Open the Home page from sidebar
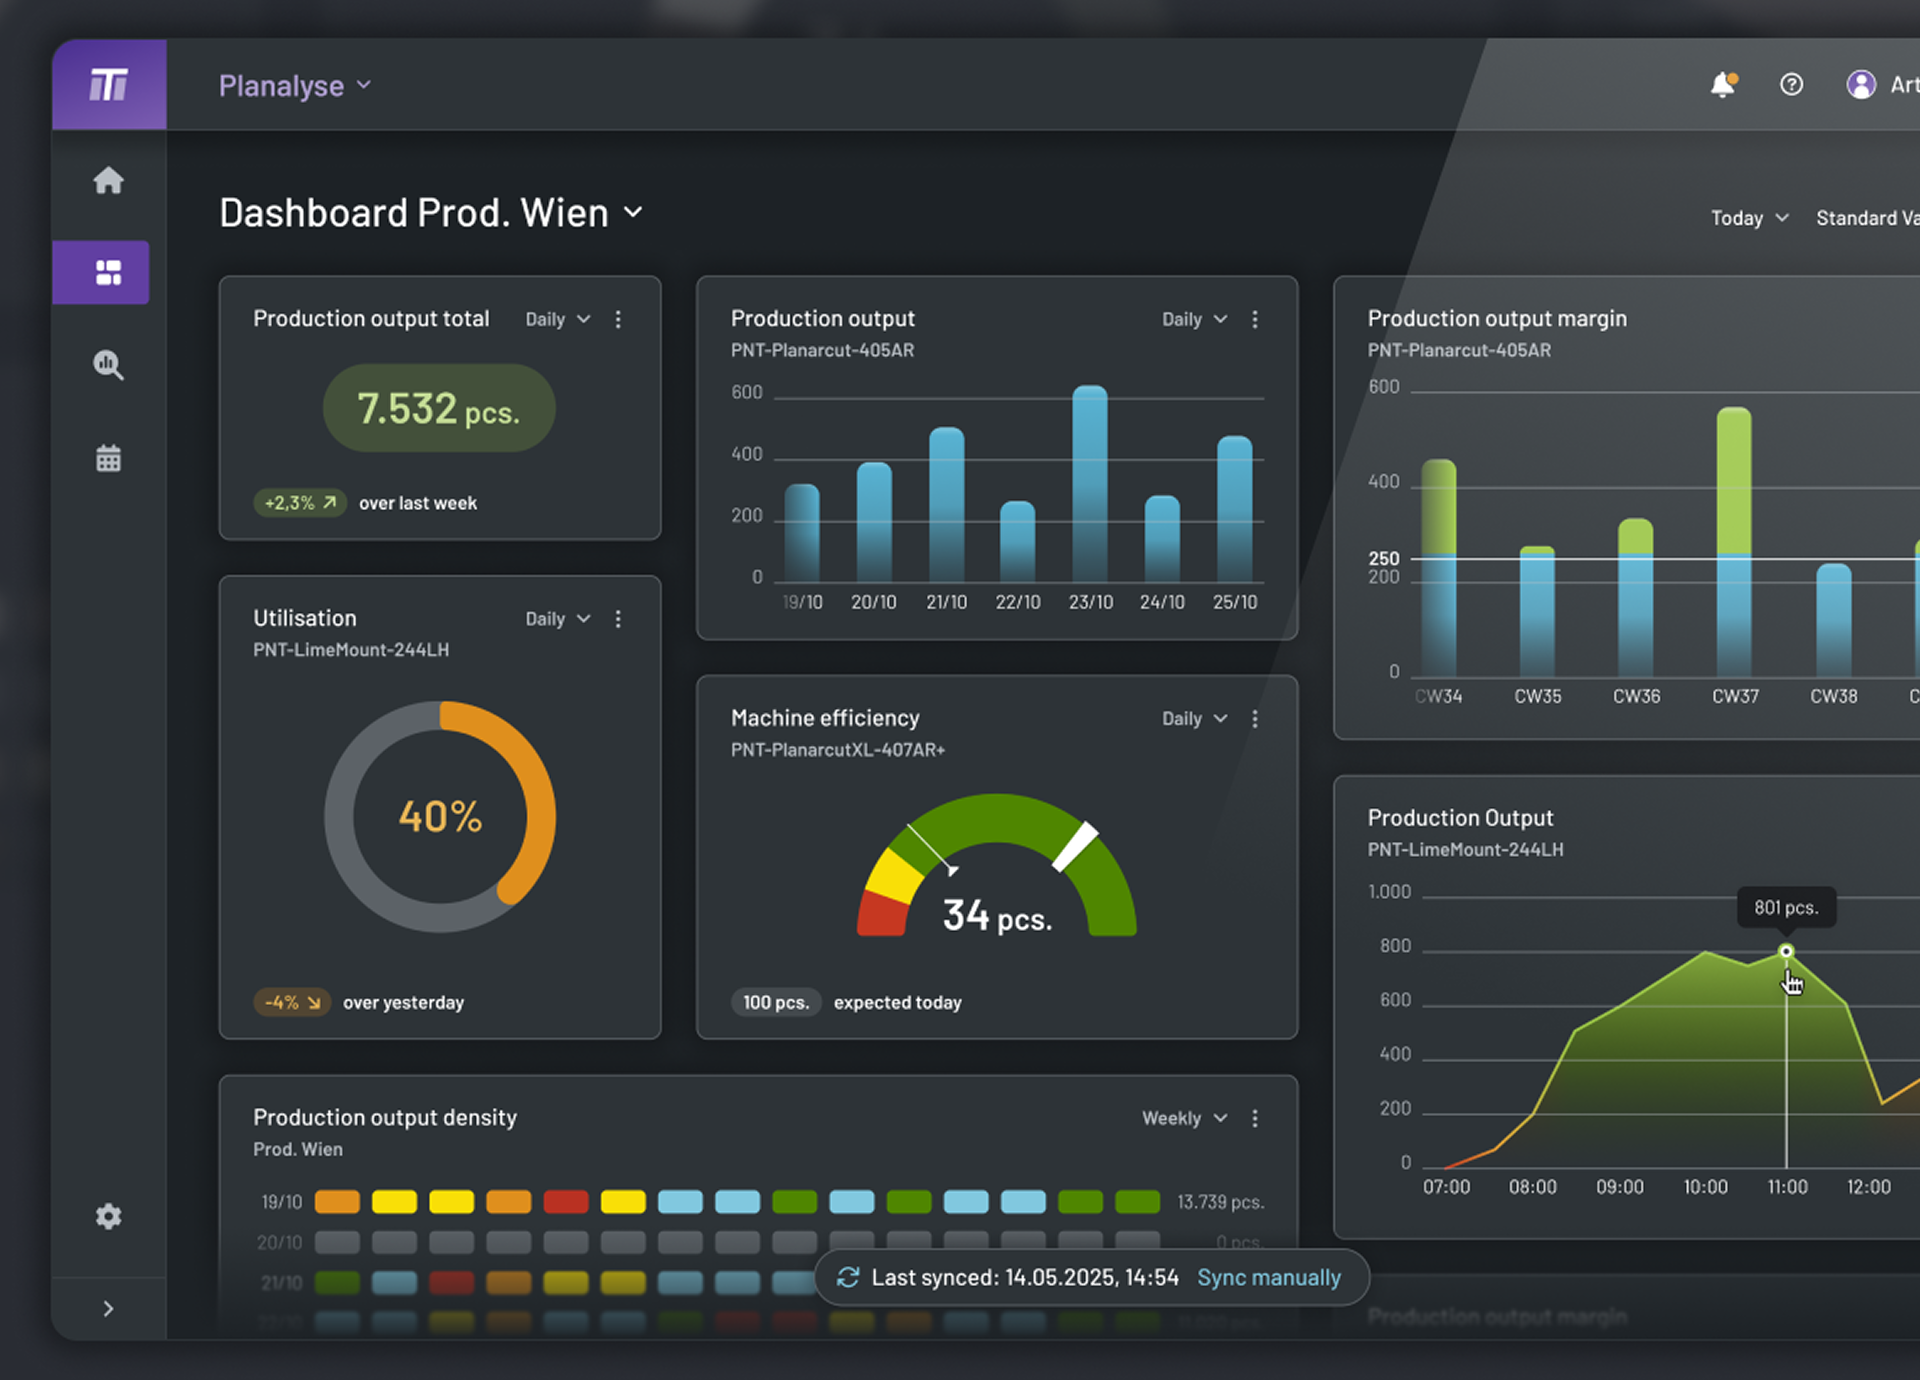 pyautogui.click(x=108, y=181)
